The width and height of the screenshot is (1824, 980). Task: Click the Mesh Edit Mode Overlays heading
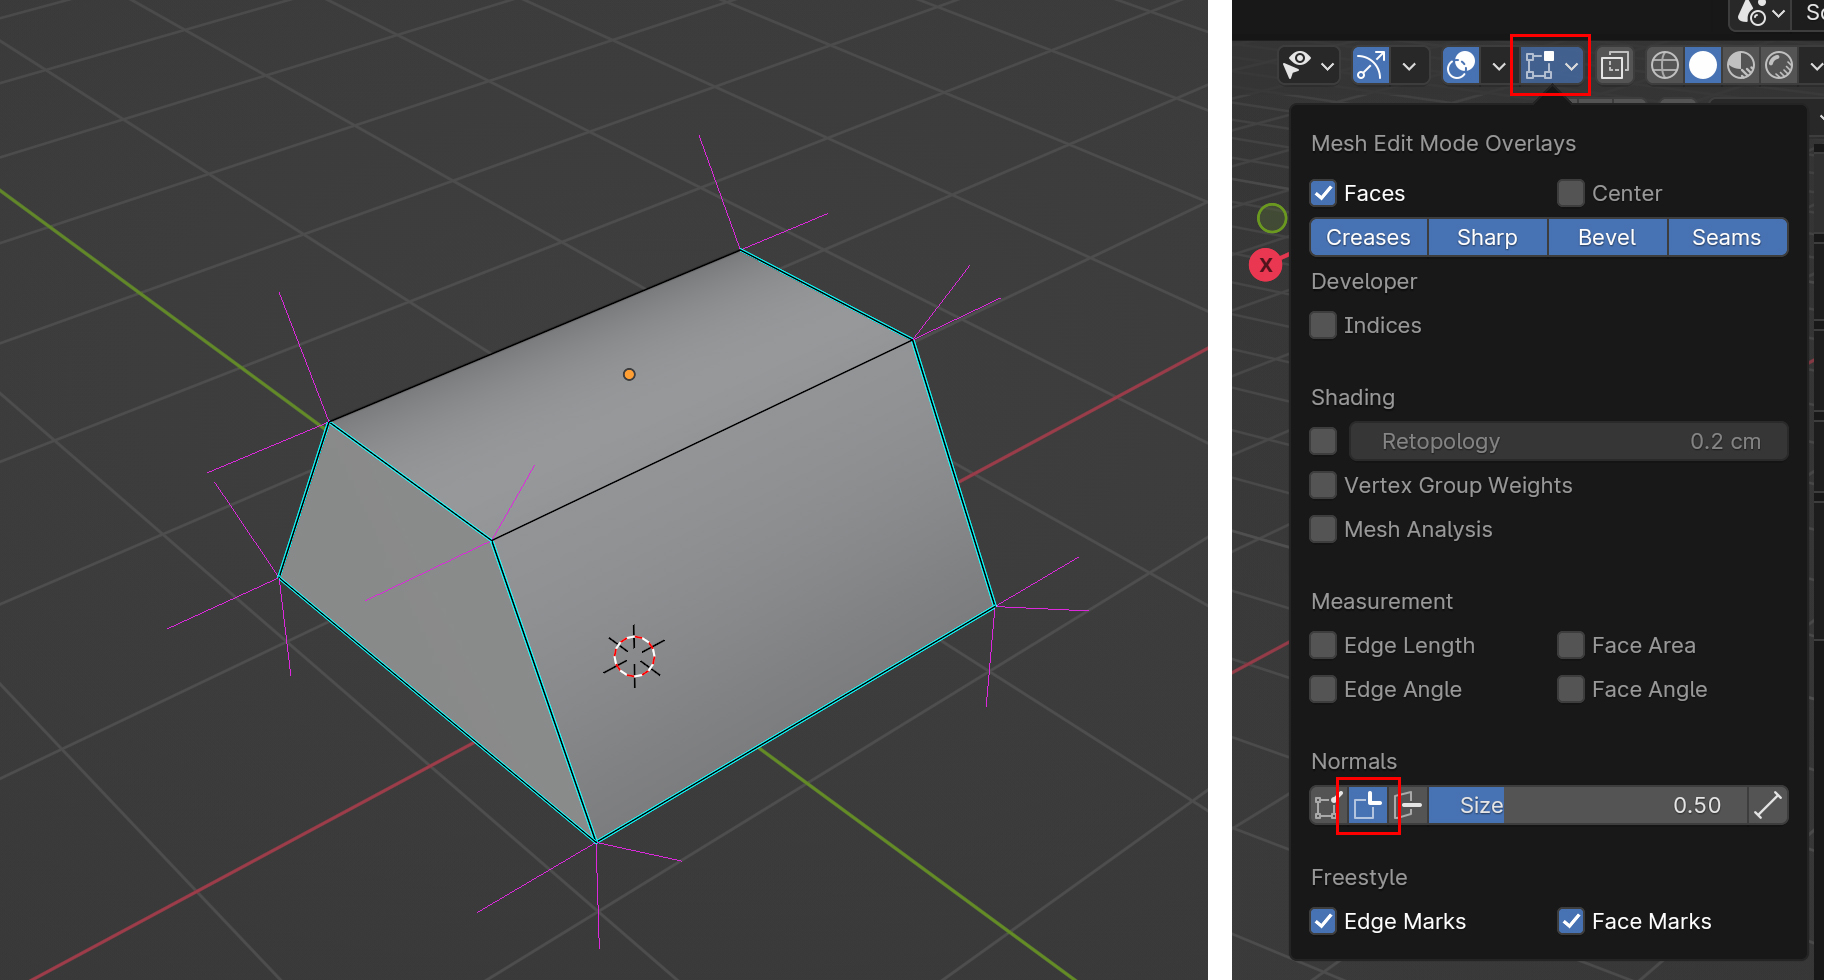(1443, 143)
